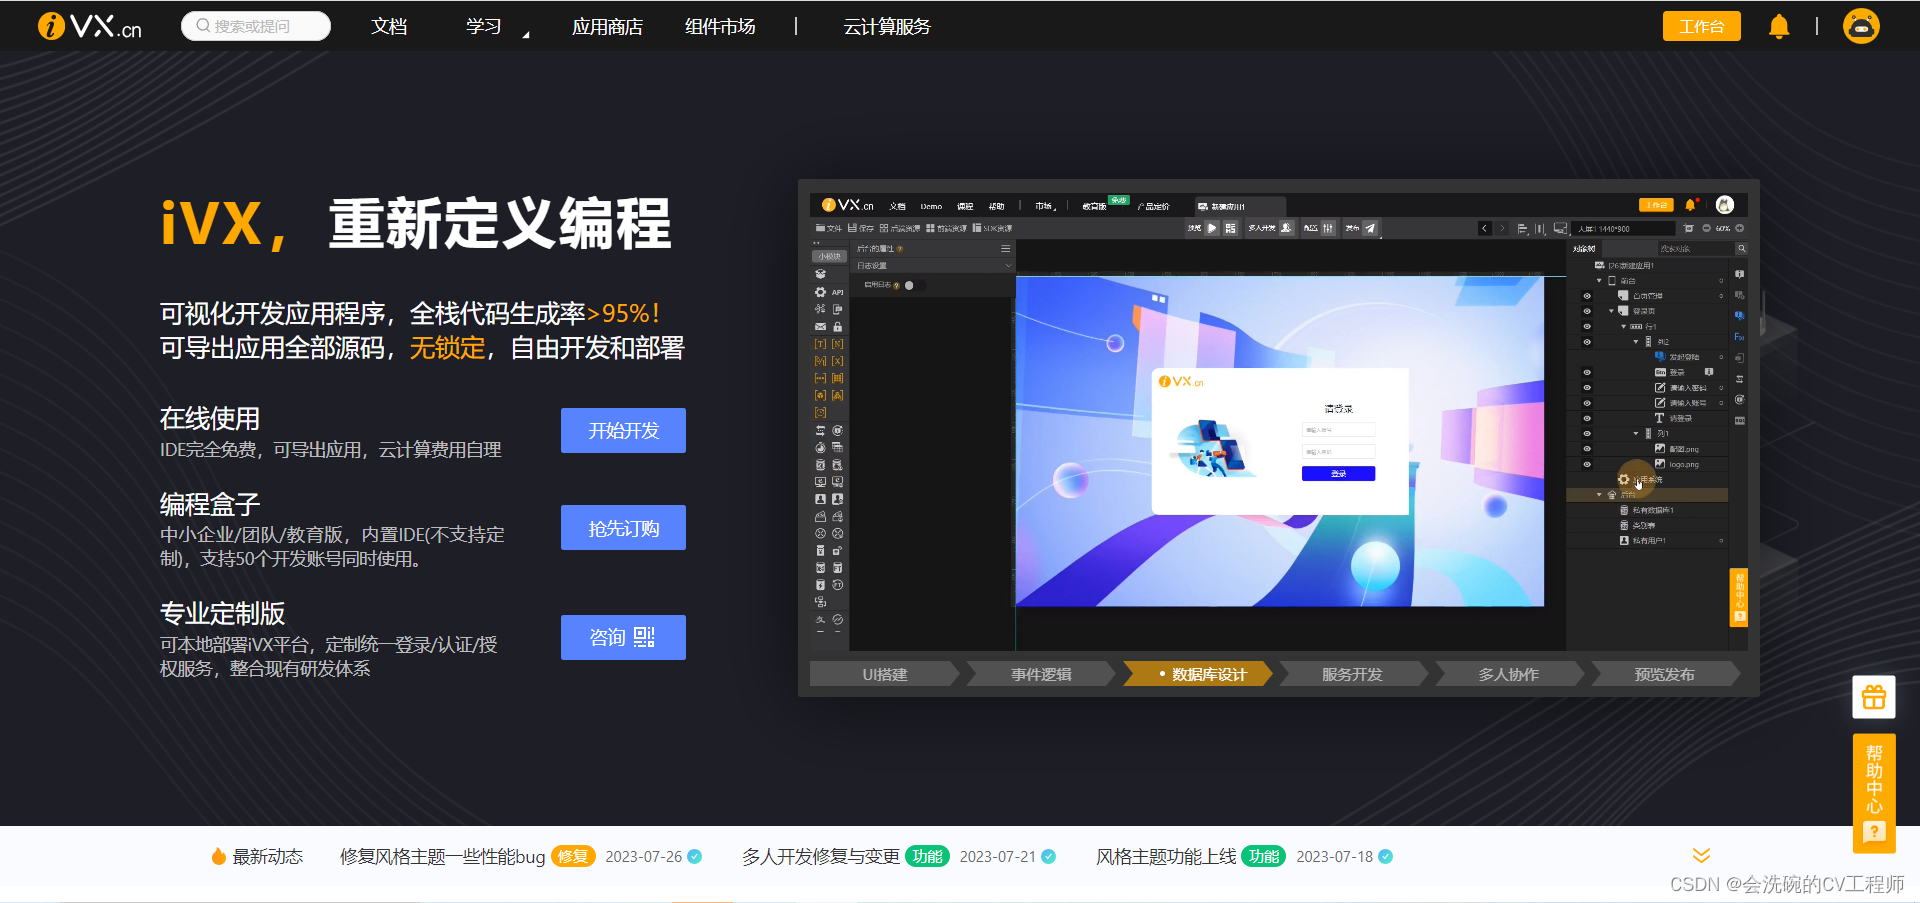
Task: Collapse the 行1 tree node triangle
Action: pyautogui.click(x=1623, y=326)
